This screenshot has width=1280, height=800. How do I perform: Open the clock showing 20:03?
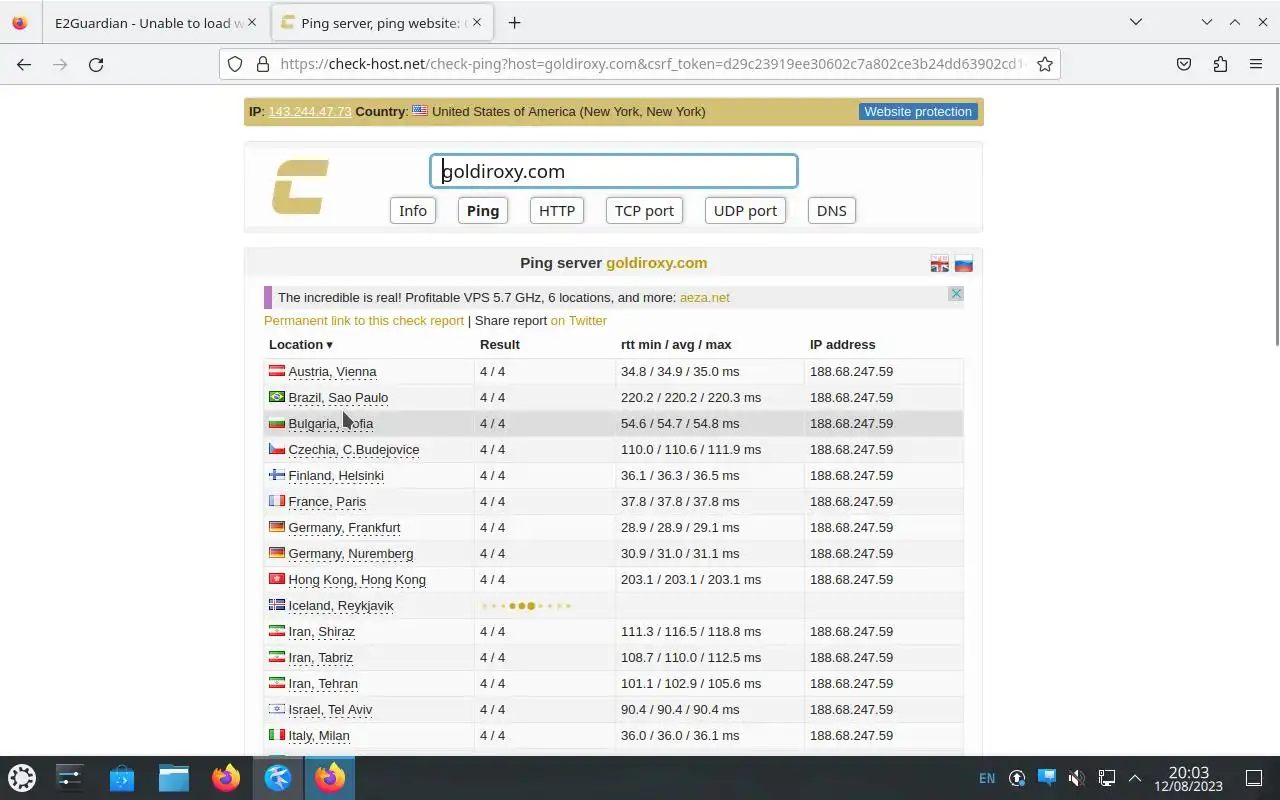[1188, 778]
